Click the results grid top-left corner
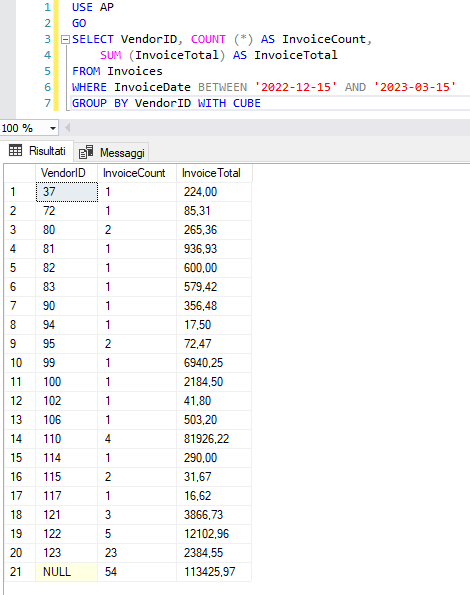 click(x=20, y=173)
